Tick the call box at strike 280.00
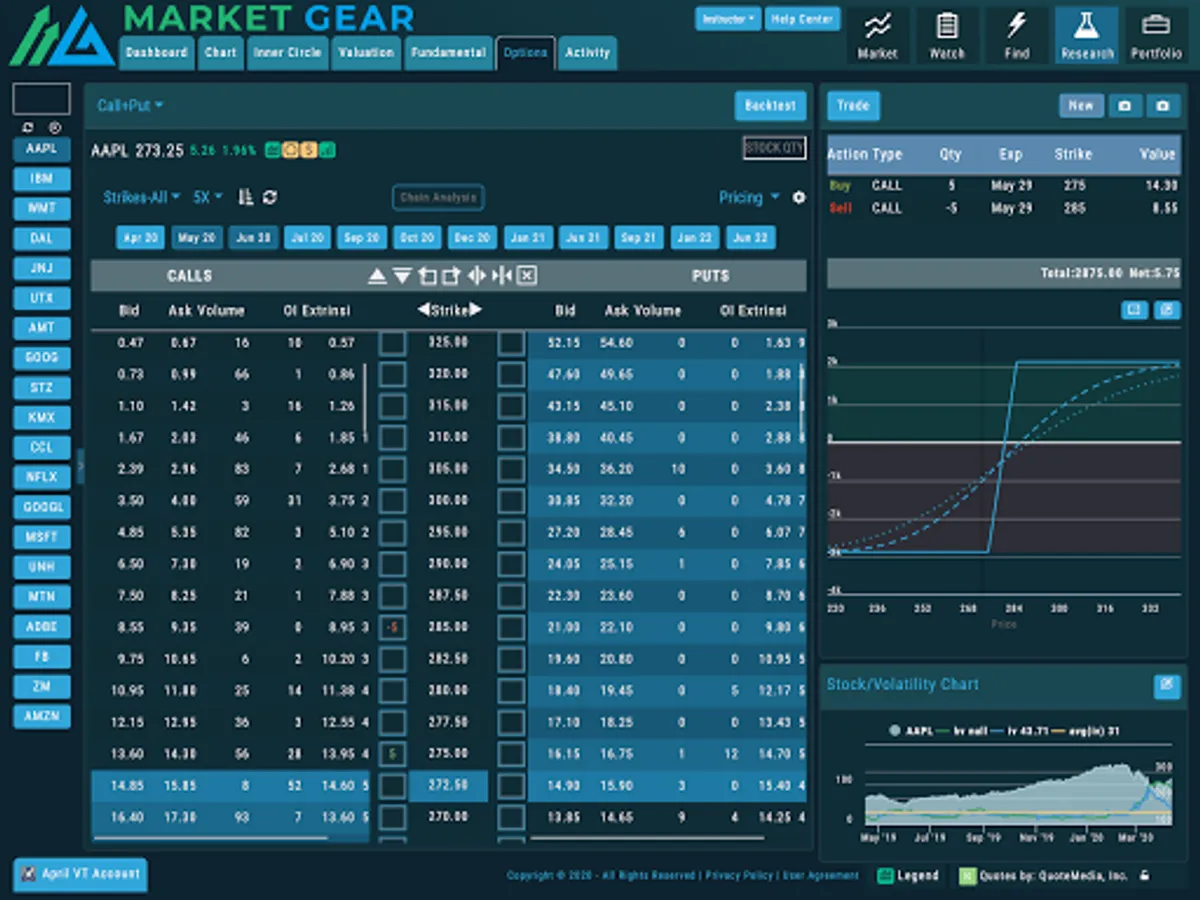 [x=393, y=691]
